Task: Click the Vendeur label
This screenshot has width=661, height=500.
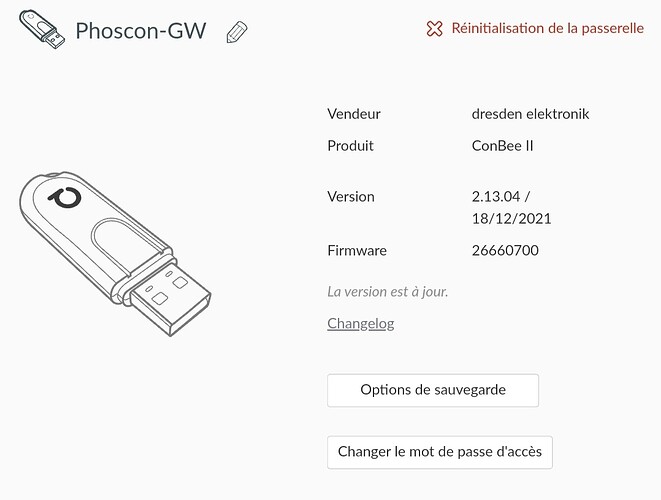Action: pos(354,114)
